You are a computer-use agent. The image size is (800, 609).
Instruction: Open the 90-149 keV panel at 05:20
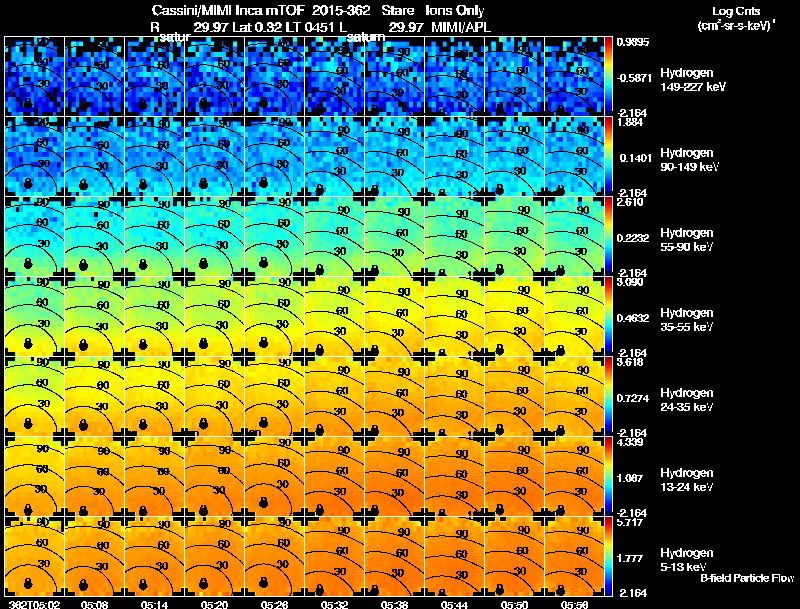(215, 157)
